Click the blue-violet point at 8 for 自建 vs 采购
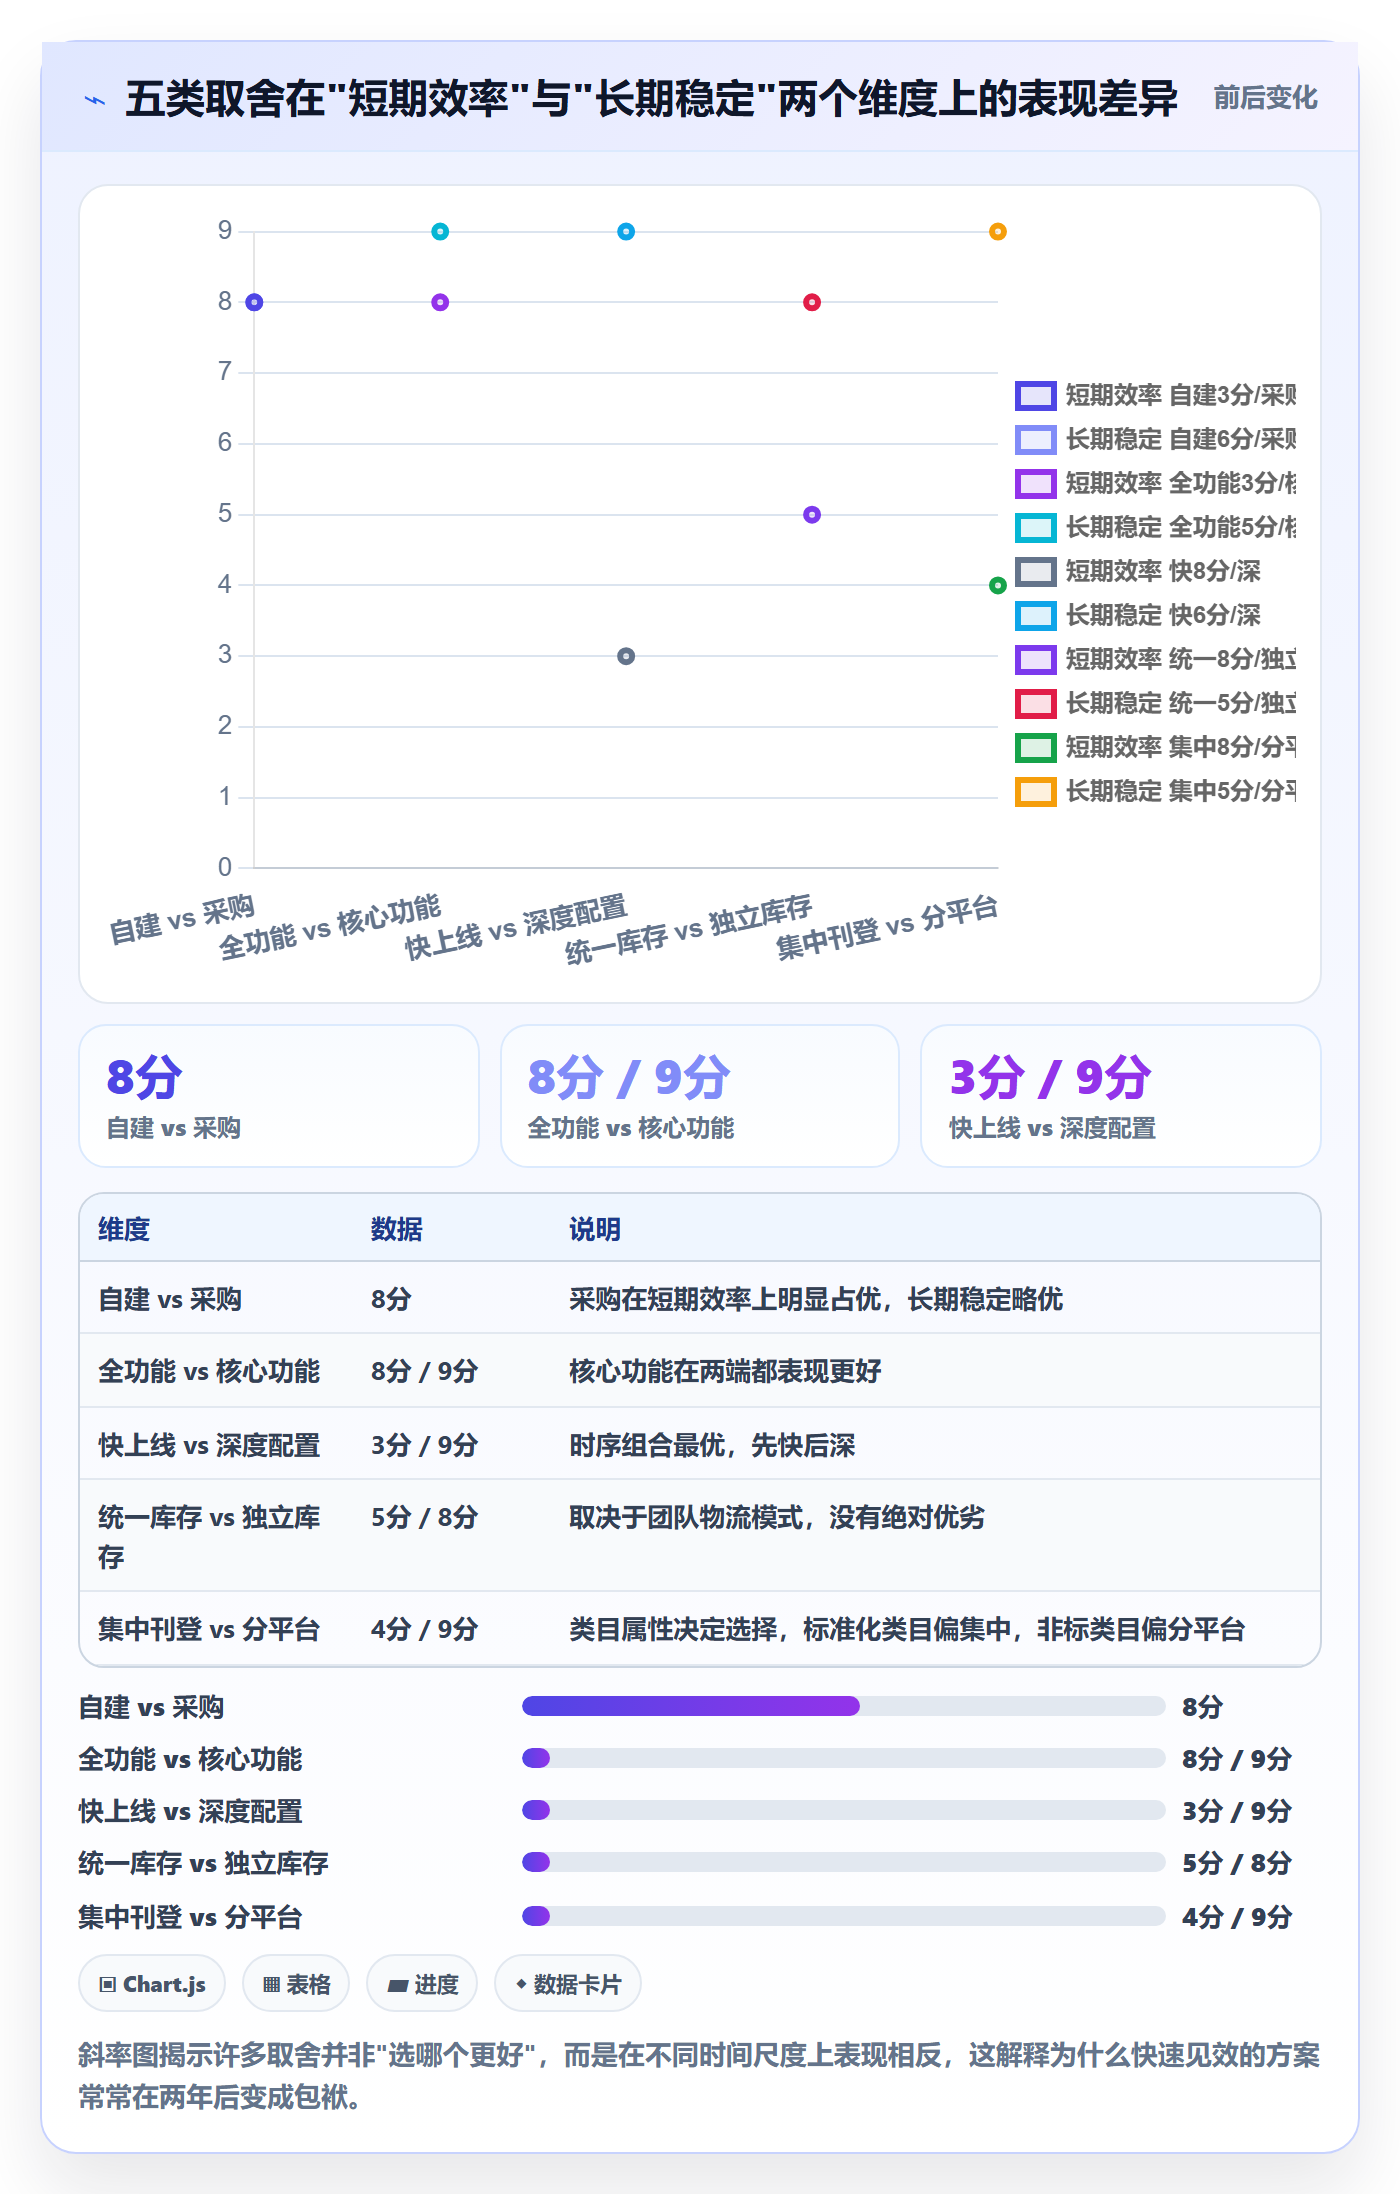Image resolution: width=1400 pixels, height=2194 pixels. coord(254,302)
